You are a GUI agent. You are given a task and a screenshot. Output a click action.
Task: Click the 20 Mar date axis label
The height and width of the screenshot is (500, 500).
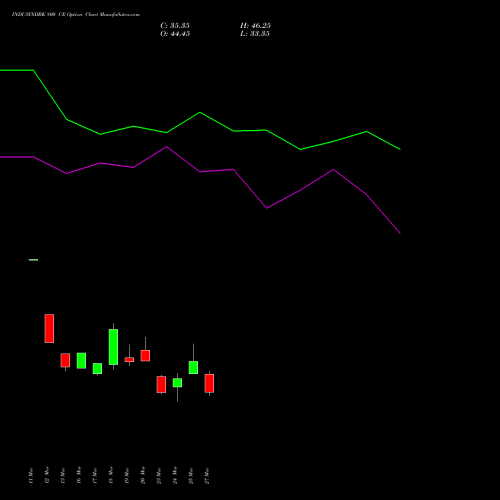tap(143, 475)
